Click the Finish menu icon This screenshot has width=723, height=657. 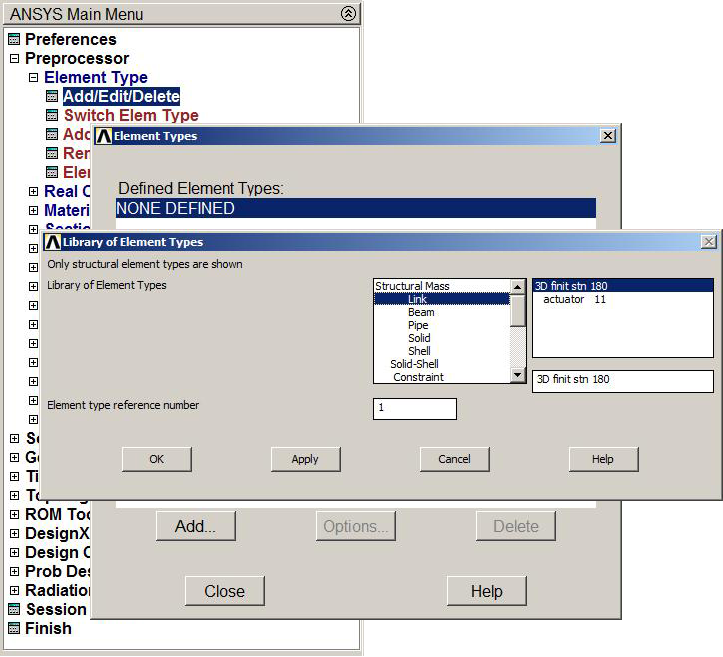click(14, 629)
